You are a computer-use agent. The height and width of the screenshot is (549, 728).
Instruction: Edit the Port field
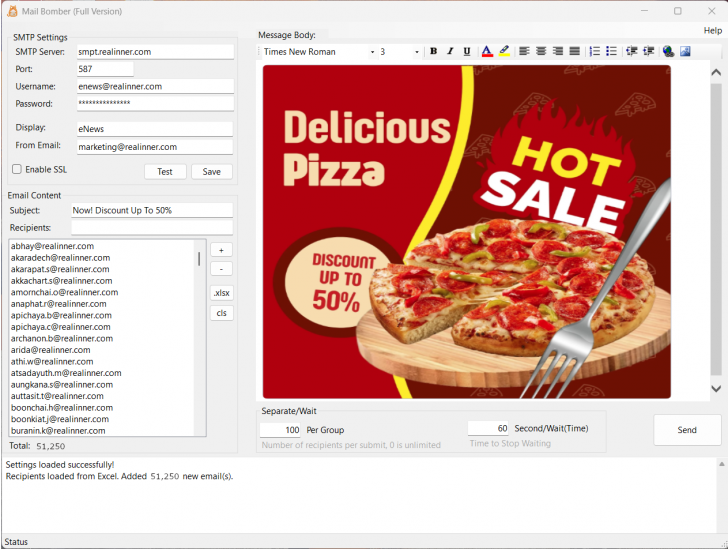pos(105,69)
